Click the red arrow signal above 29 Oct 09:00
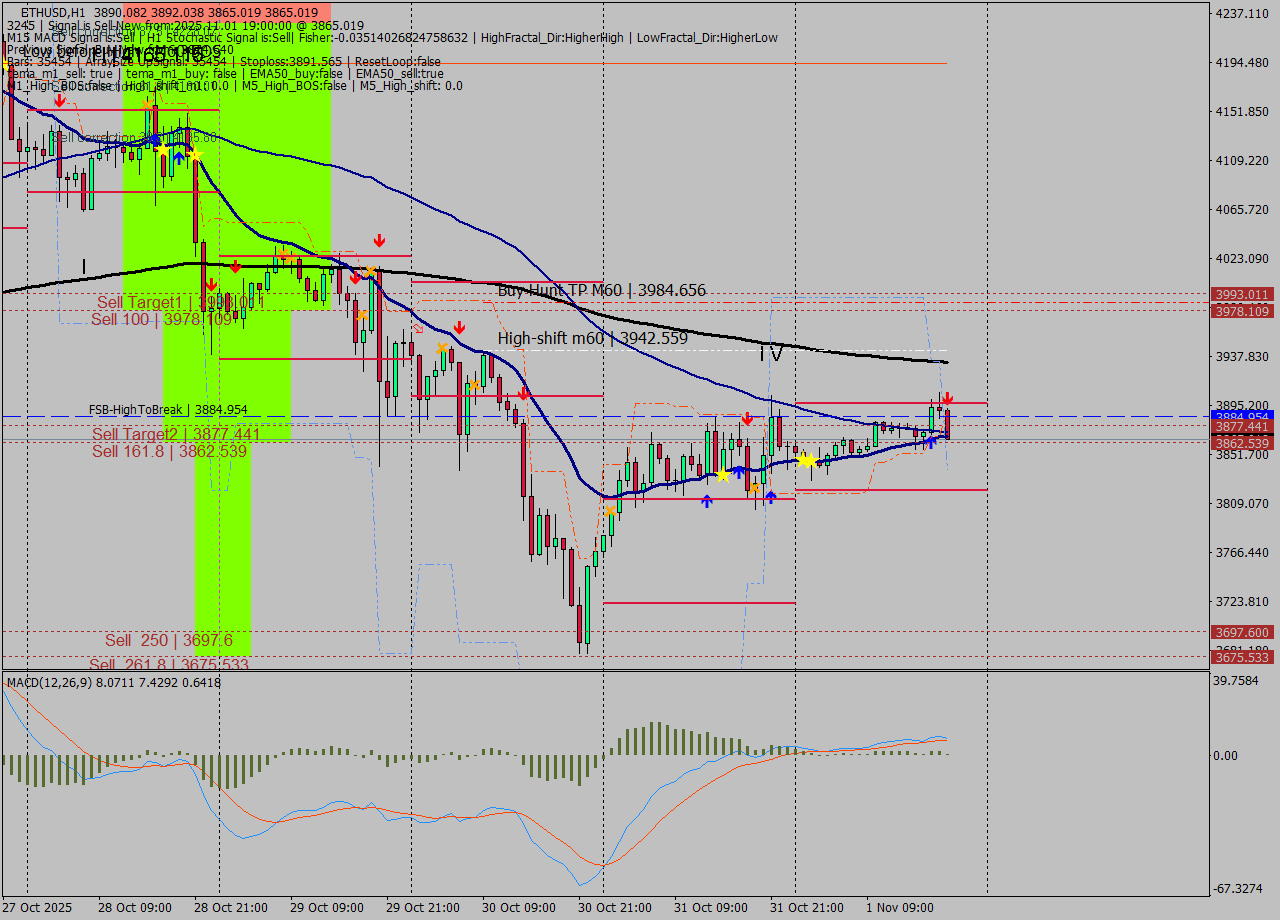1280x920 pixels. click(379, 240)
